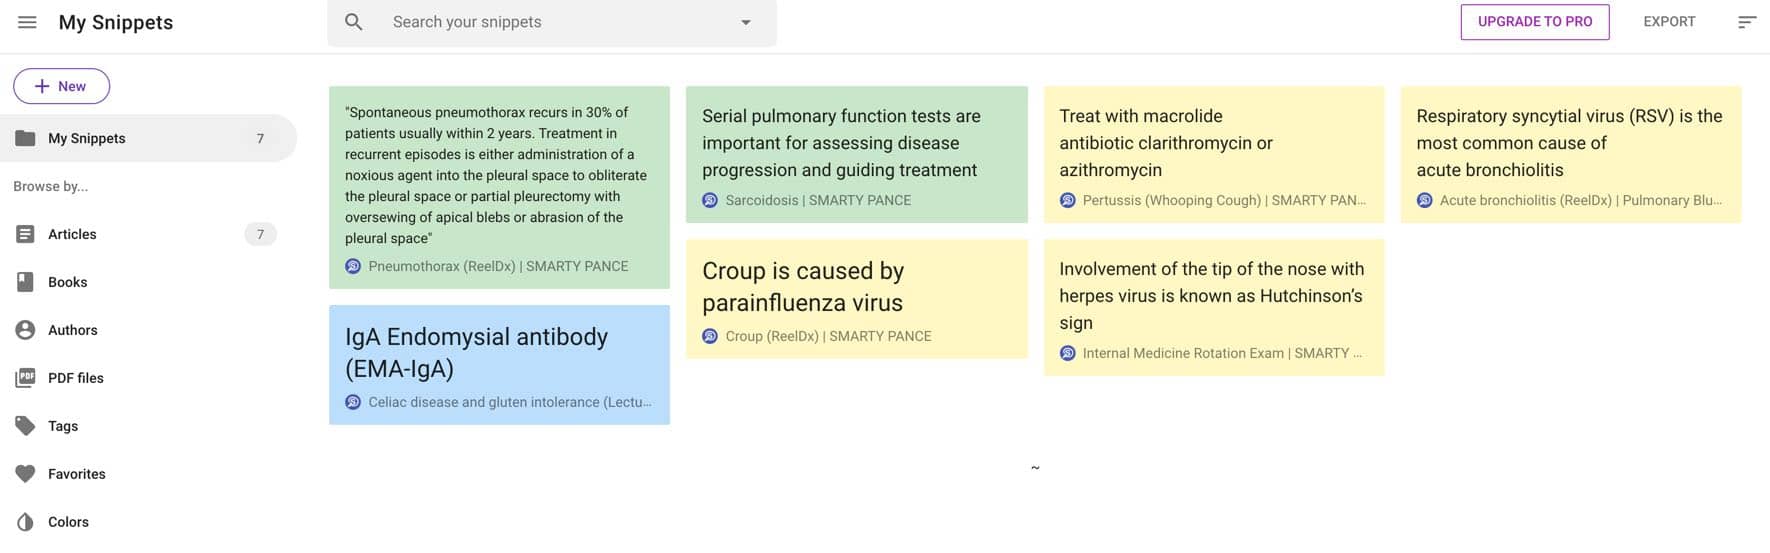Click the Export button
The image size is (1770, 553).
pyautogui.click(x=1669, y=22)
